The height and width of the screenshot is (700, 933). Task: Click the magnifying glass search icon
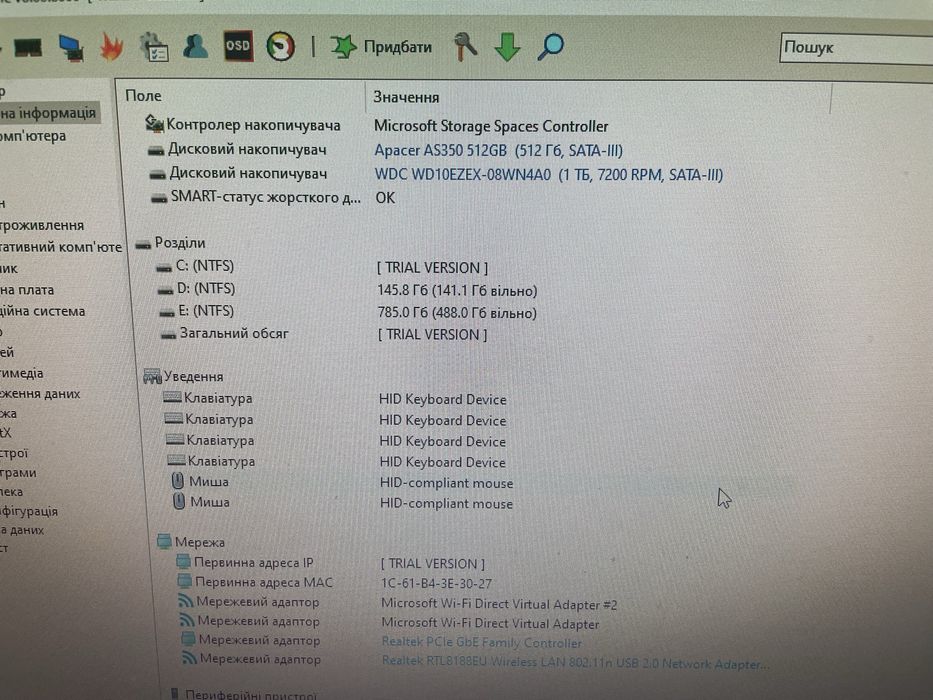[x=550, y=47]
